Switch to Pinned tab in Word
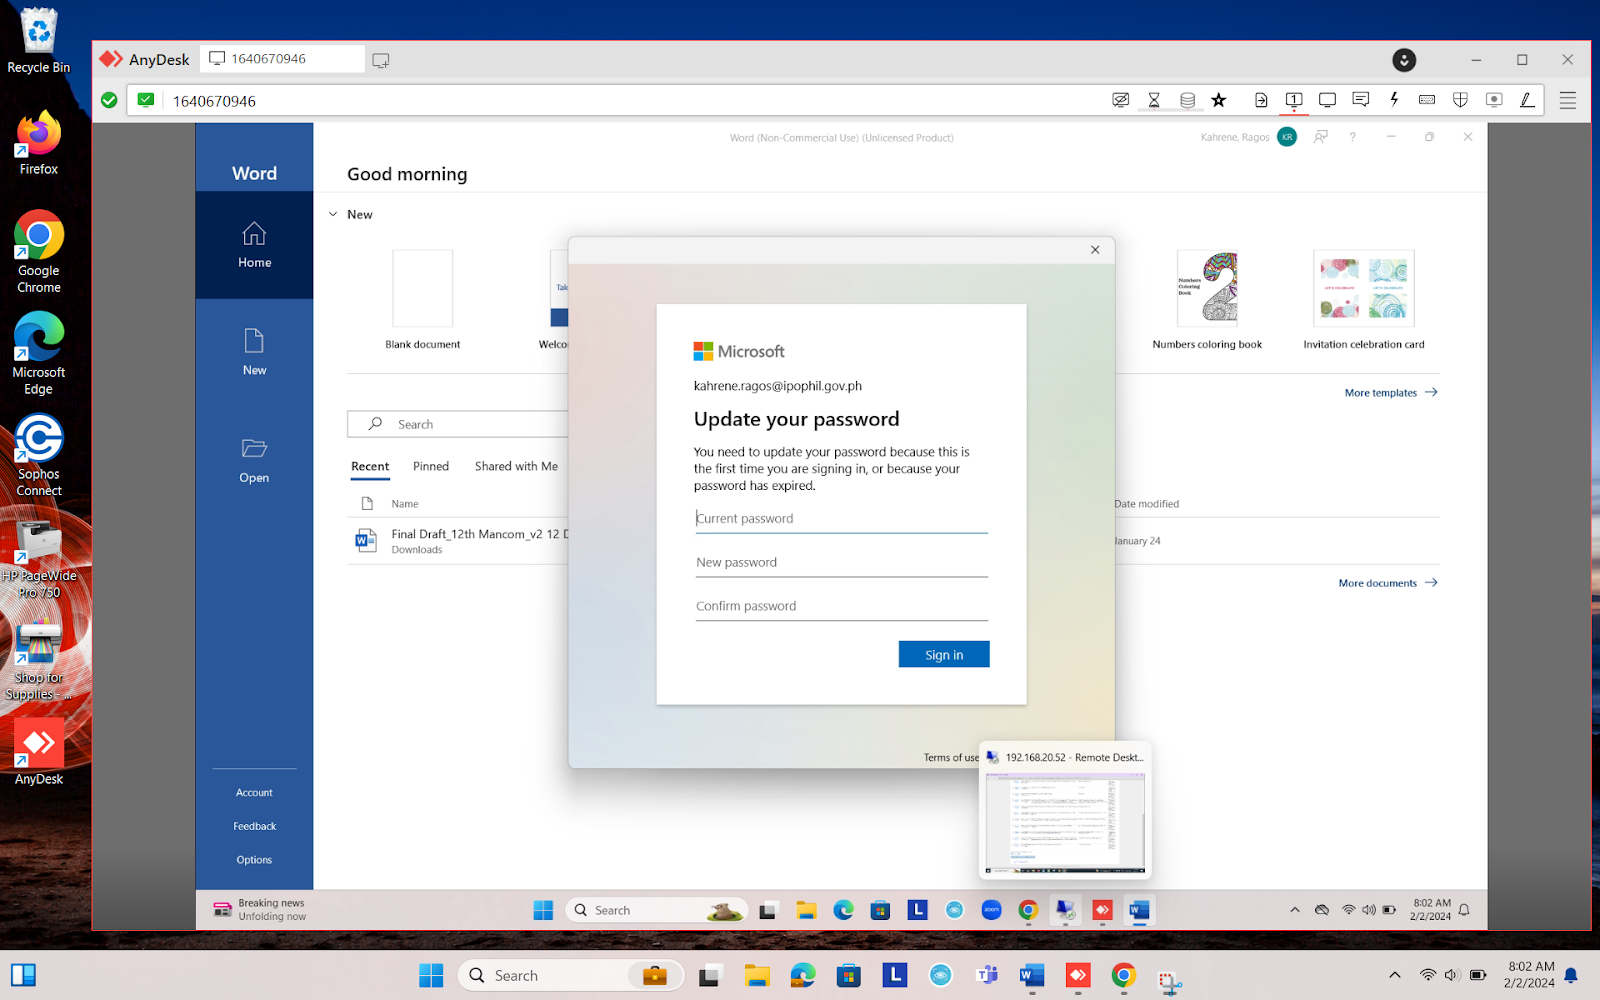This screenshot has width=1600, height=1000. click(x=431, y=466)
